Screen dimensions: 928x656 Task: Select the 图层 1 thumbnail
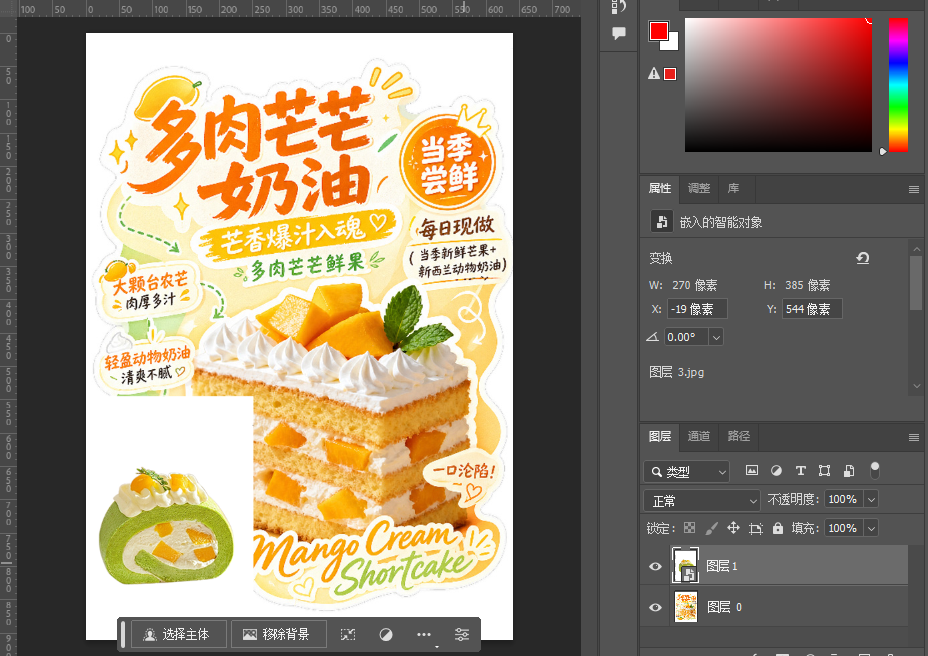(685, 565)
